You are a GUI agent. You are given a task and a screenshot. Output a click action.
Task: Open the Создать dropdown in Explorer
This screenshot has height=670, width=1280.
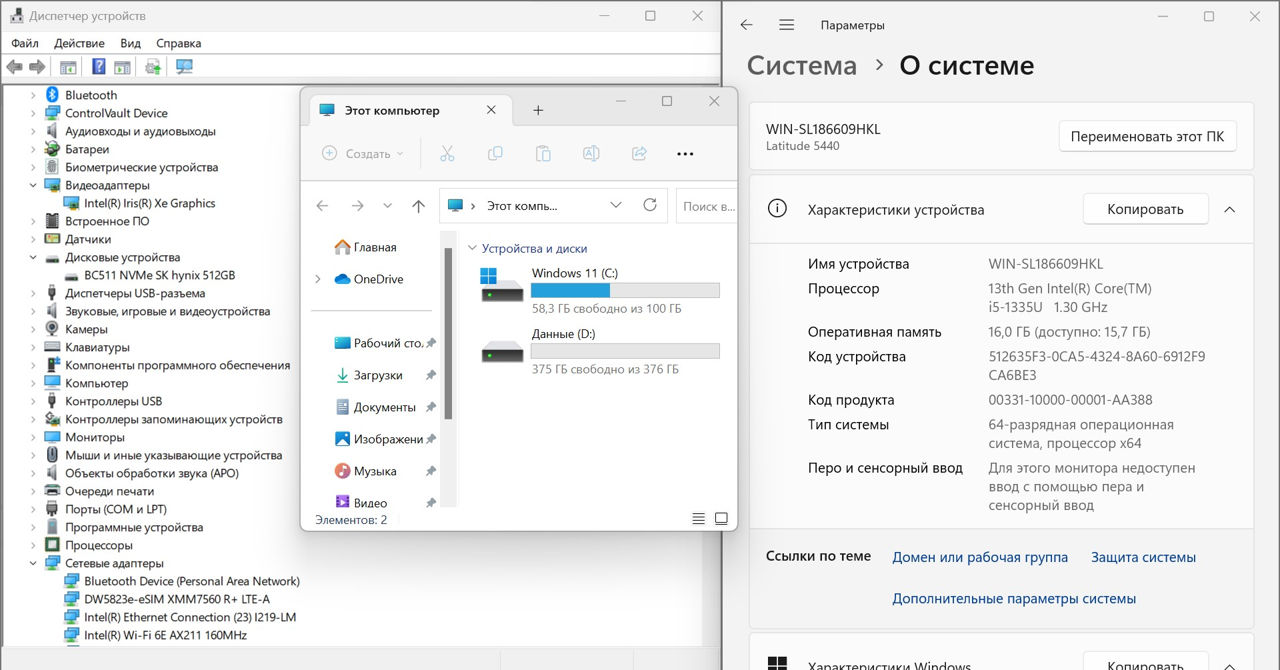pyautogui.click(x=363, y=154)
